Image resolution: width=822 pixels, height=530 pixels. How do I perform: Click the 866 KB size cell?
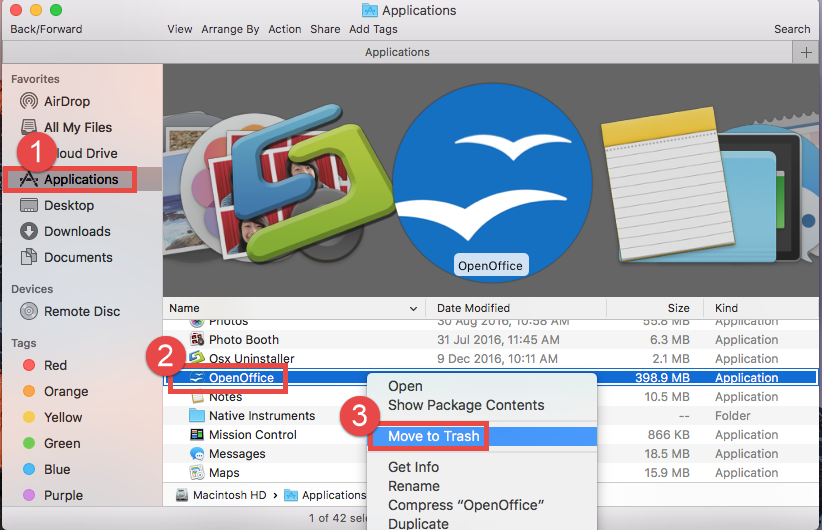pyautogui.click(x=668, y=435)
